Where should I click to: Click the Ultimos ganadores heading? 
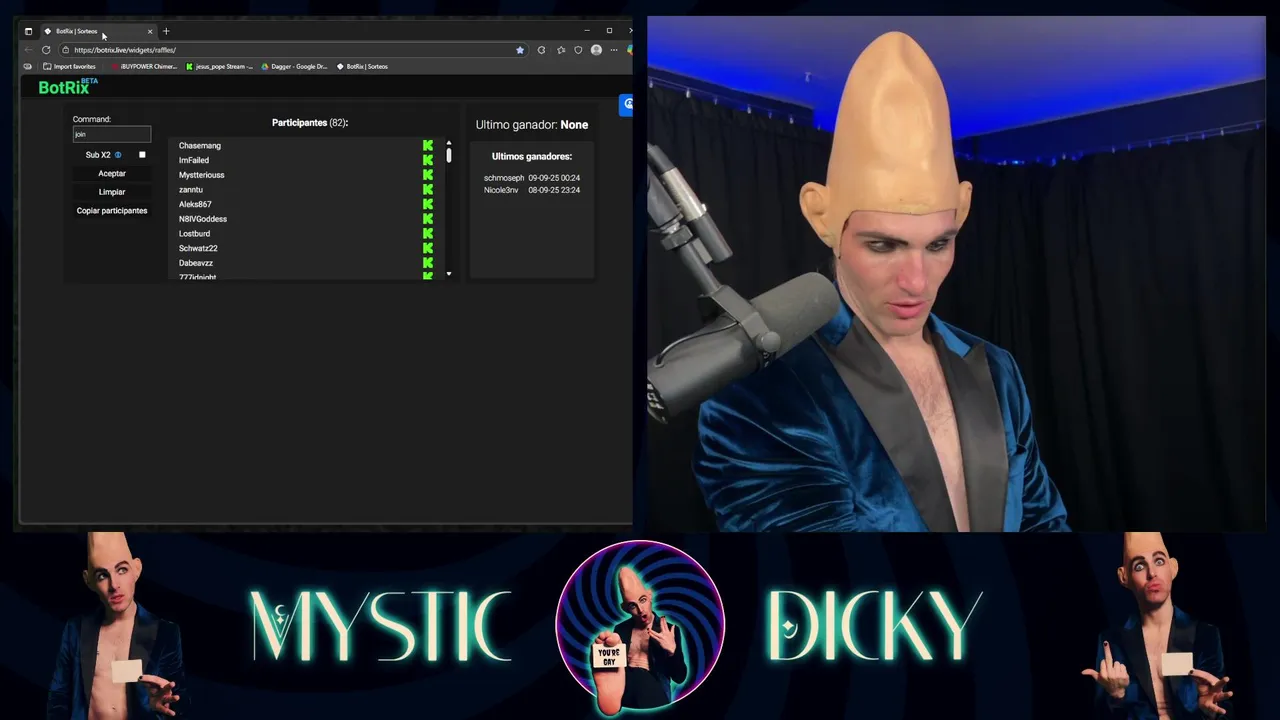tap(532, 157)
